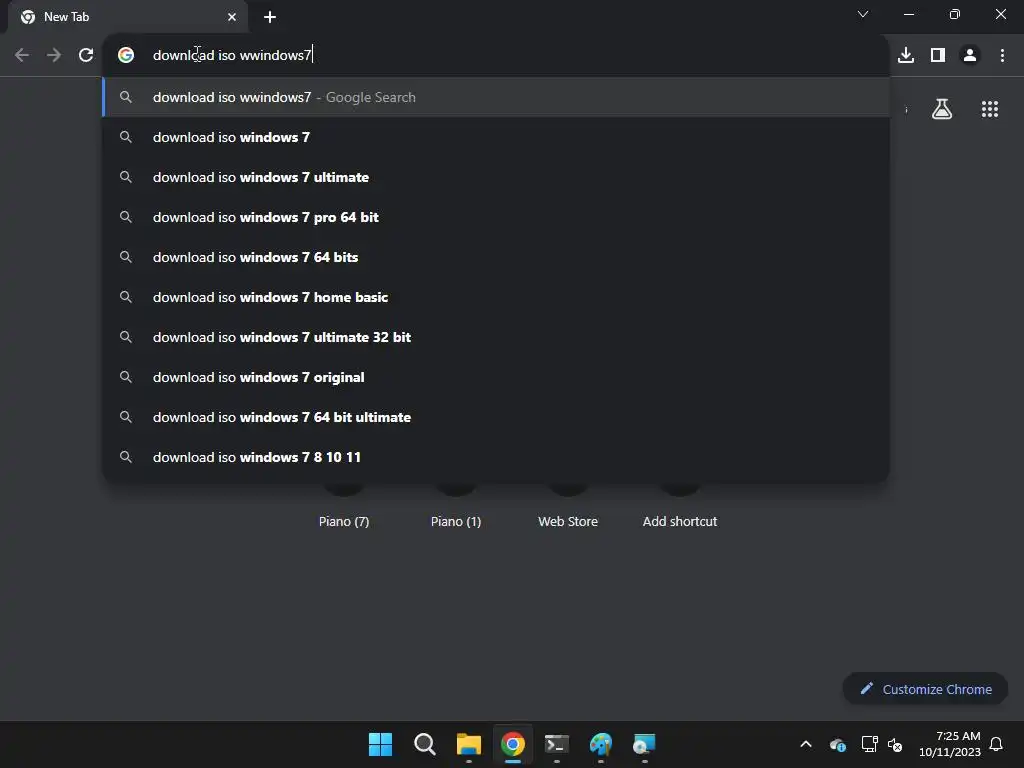The height and width of the screenshot is (768, 1024).
Task: Click Chrome icon in taskbar
Action: pyautogui.click(x=513, y=744)
